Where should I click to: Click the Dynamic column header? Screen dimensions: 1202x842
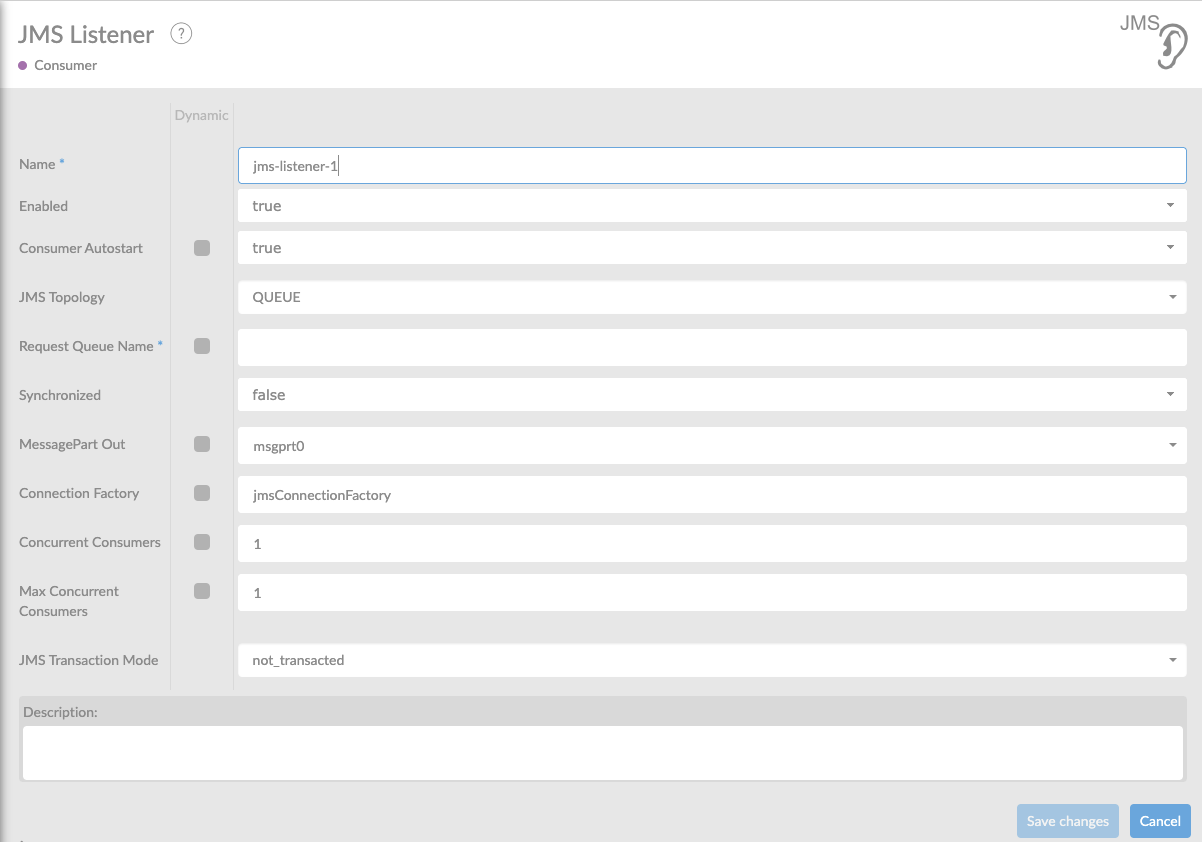coord(202,115)
